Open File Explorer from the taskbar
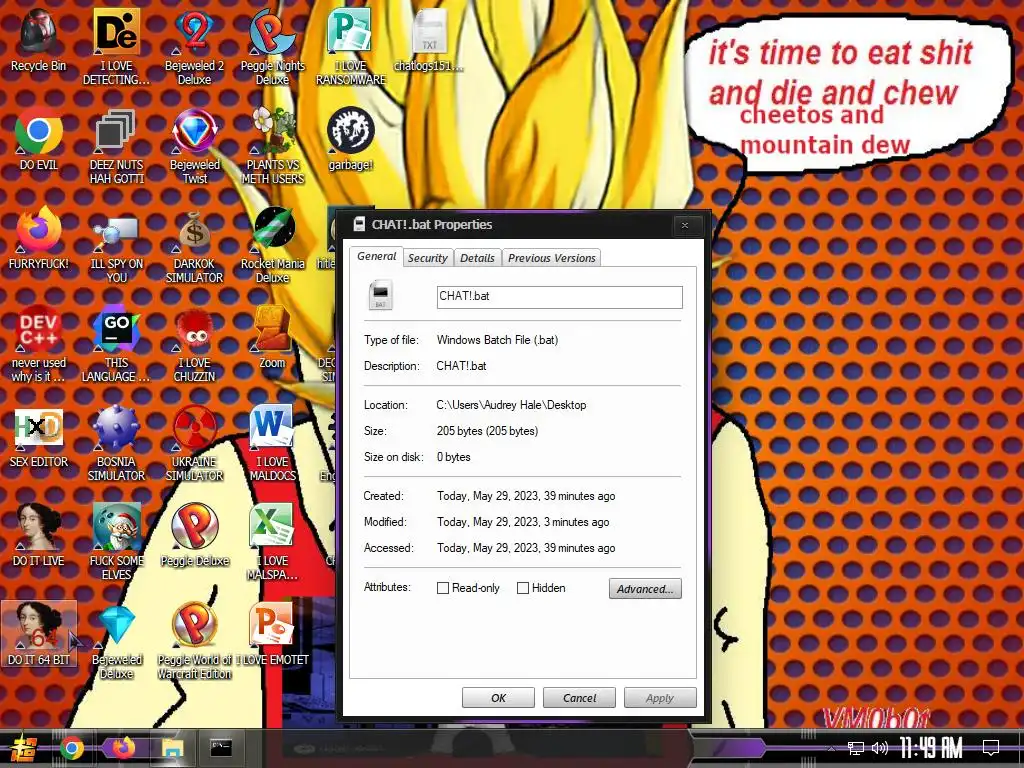 [172, 748]
